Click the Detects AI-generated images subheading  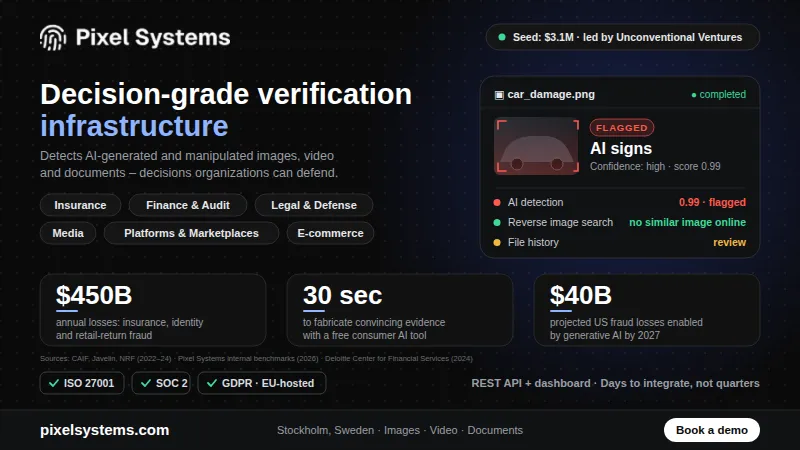(189, 164)
